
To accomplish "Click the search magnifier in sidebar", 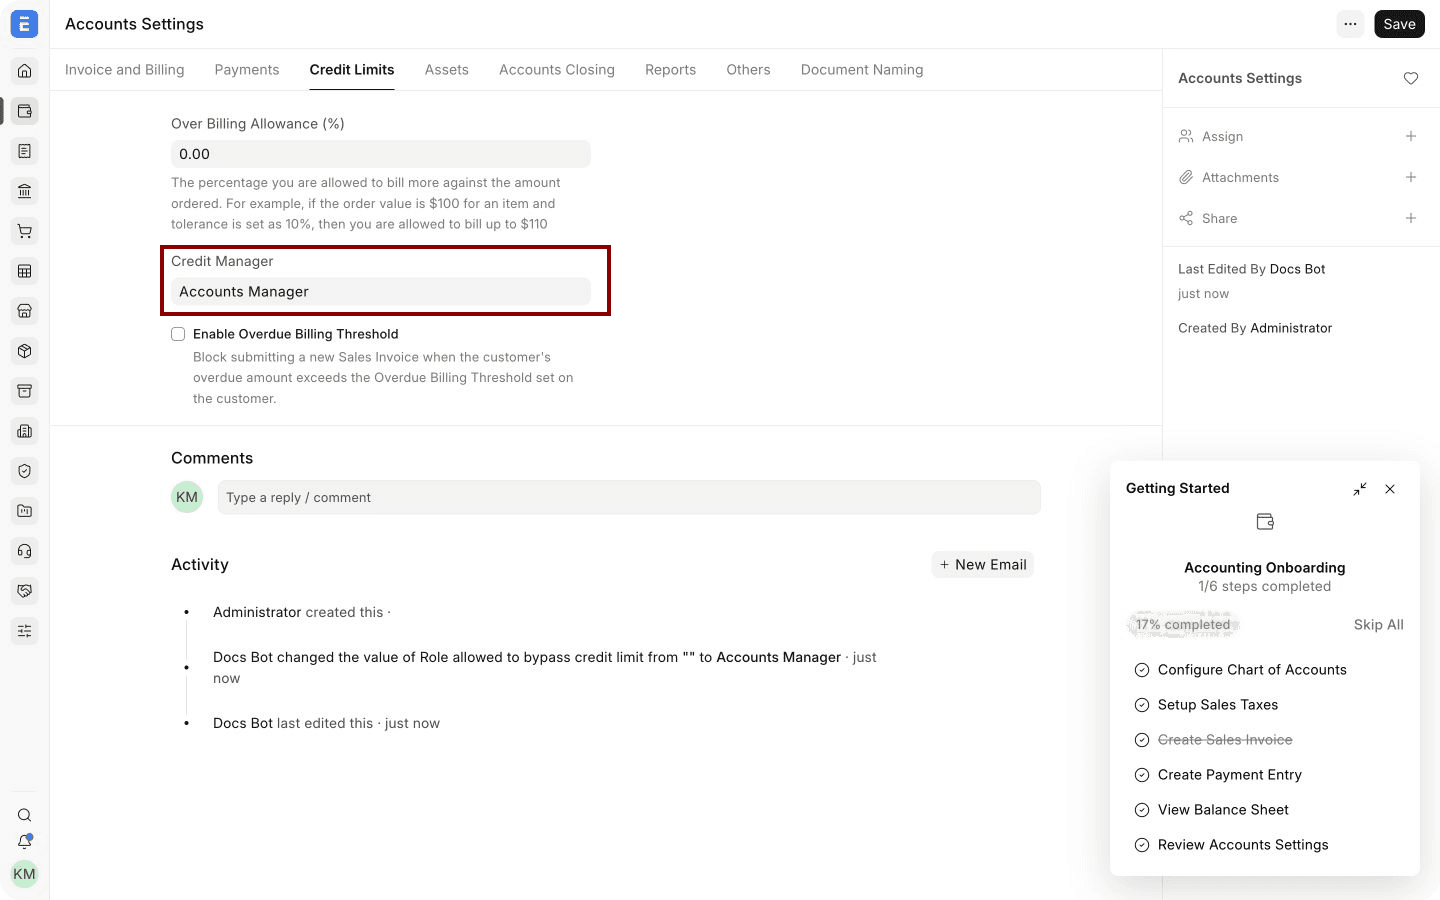I will (25, 815).
